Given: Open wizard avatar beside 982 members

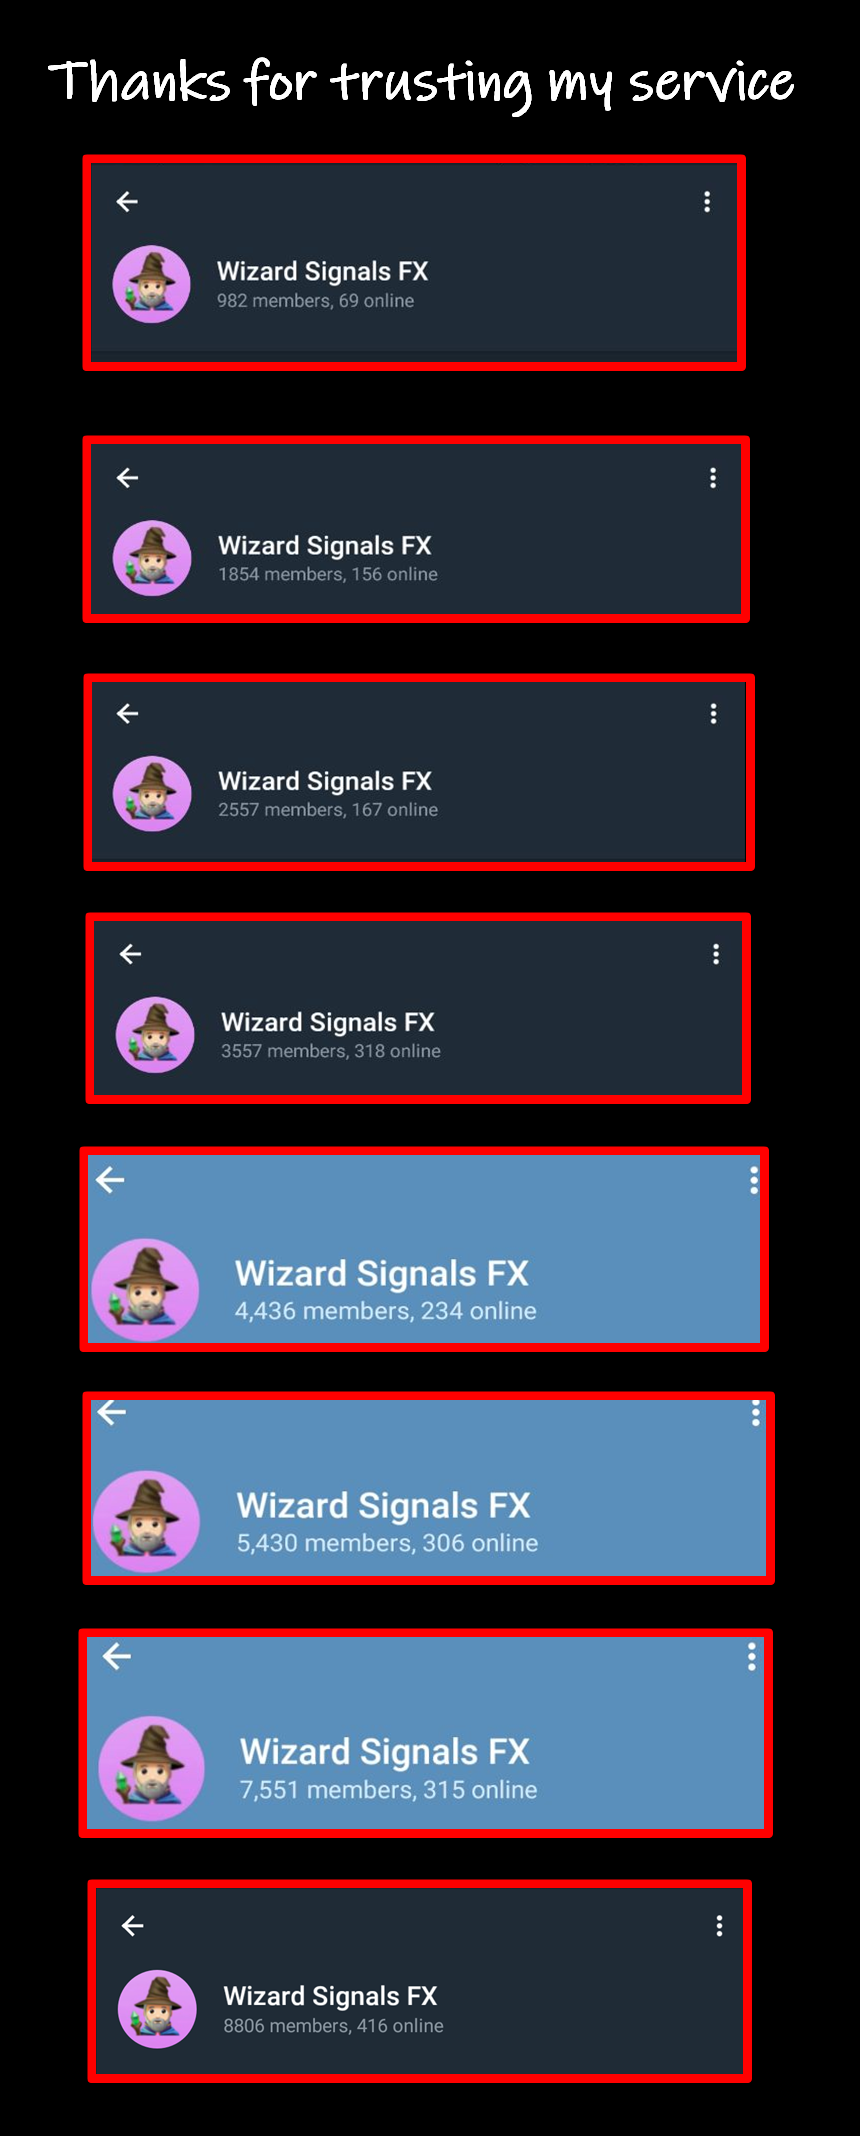Looking at the screenshot, I should (151, 284).
